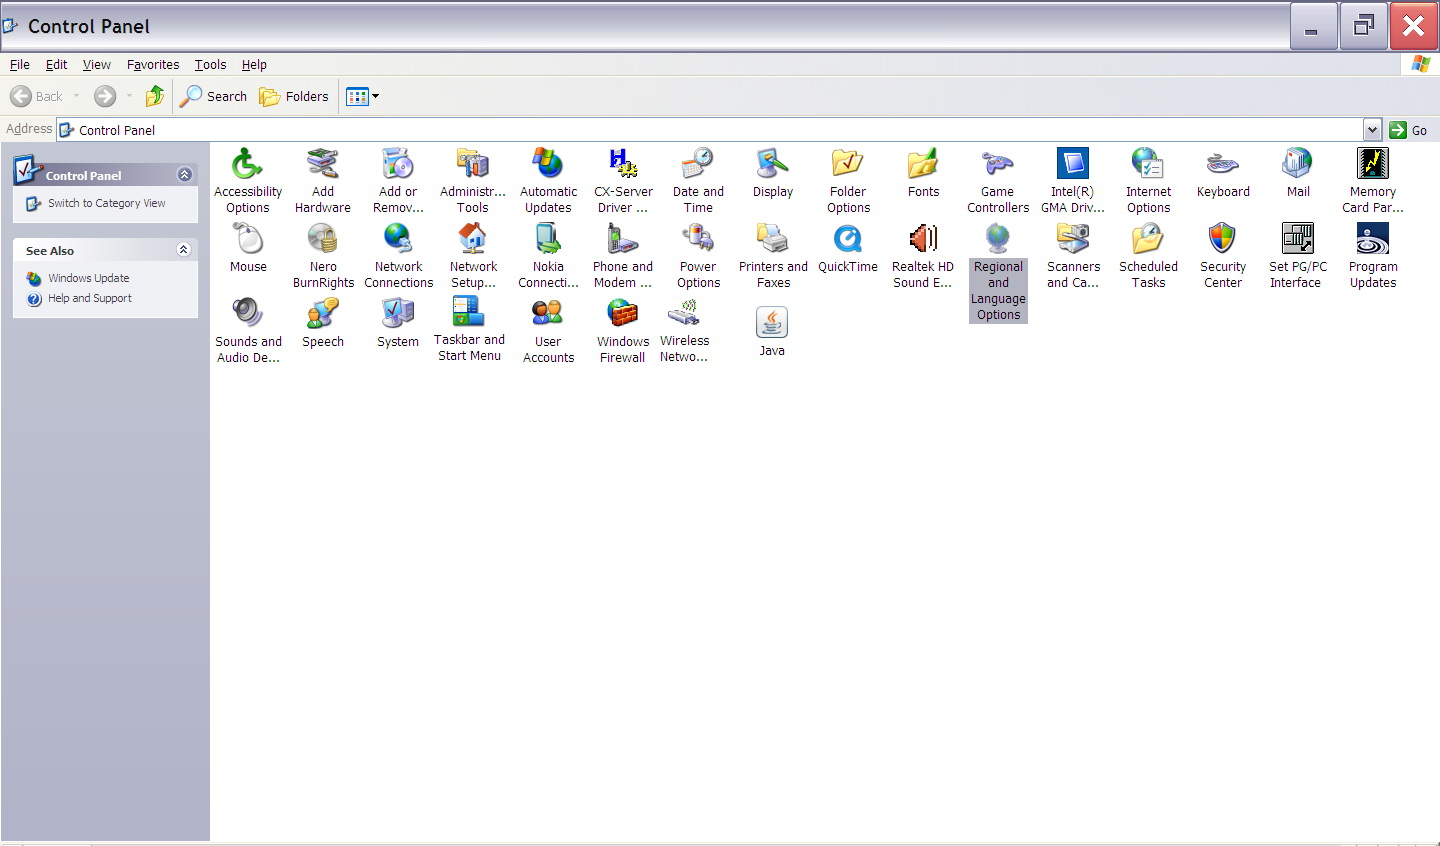Click Switch to Category View link
Image resolution: width=1440 pixels, height=846 pixels.
click(106, 203)
